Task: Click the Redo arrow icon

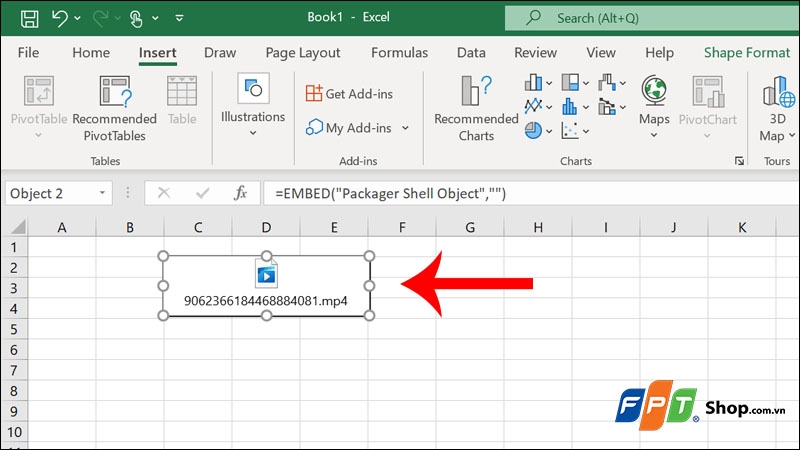Action: click(99, 18)
